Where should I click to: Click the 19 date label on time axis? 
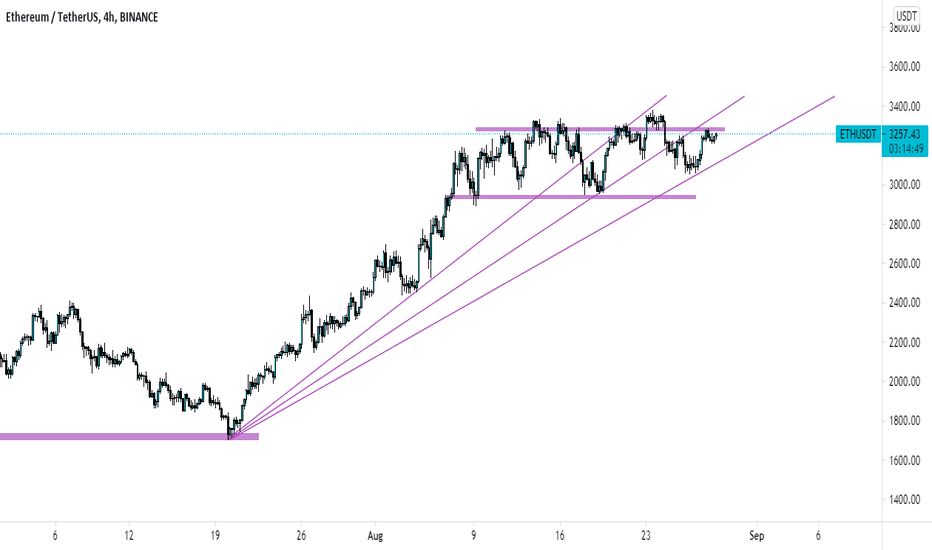click(215, 536)
